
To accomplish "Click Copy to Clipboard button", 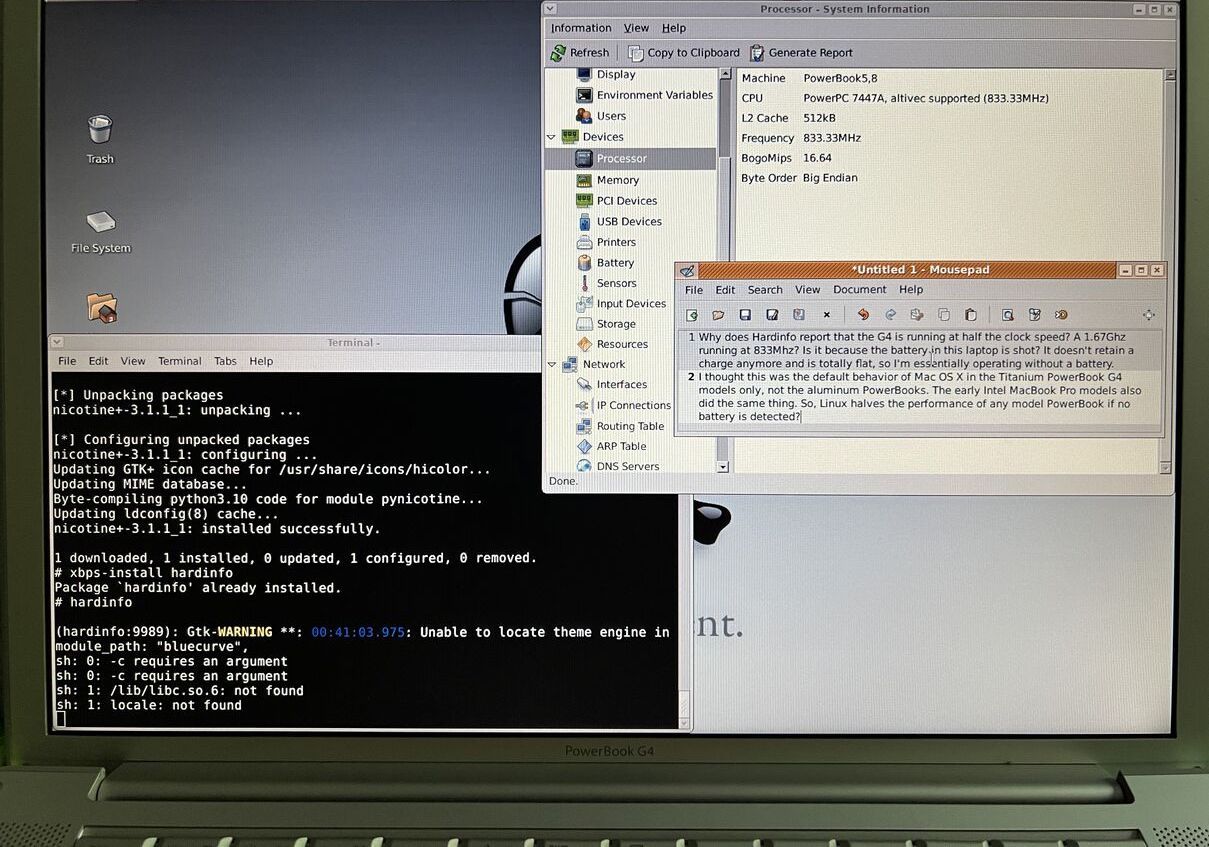I will [x=684, y=53].
